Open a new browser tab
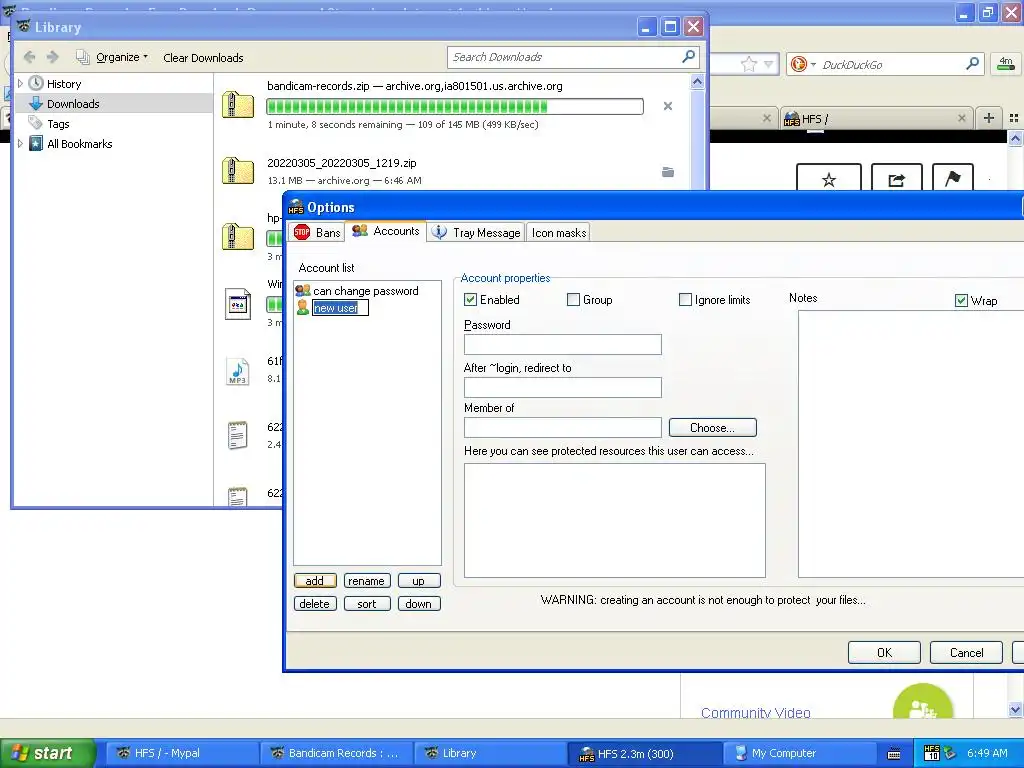Image resolution: width=1024 pixels, height=768 pixels. (989, 118)
